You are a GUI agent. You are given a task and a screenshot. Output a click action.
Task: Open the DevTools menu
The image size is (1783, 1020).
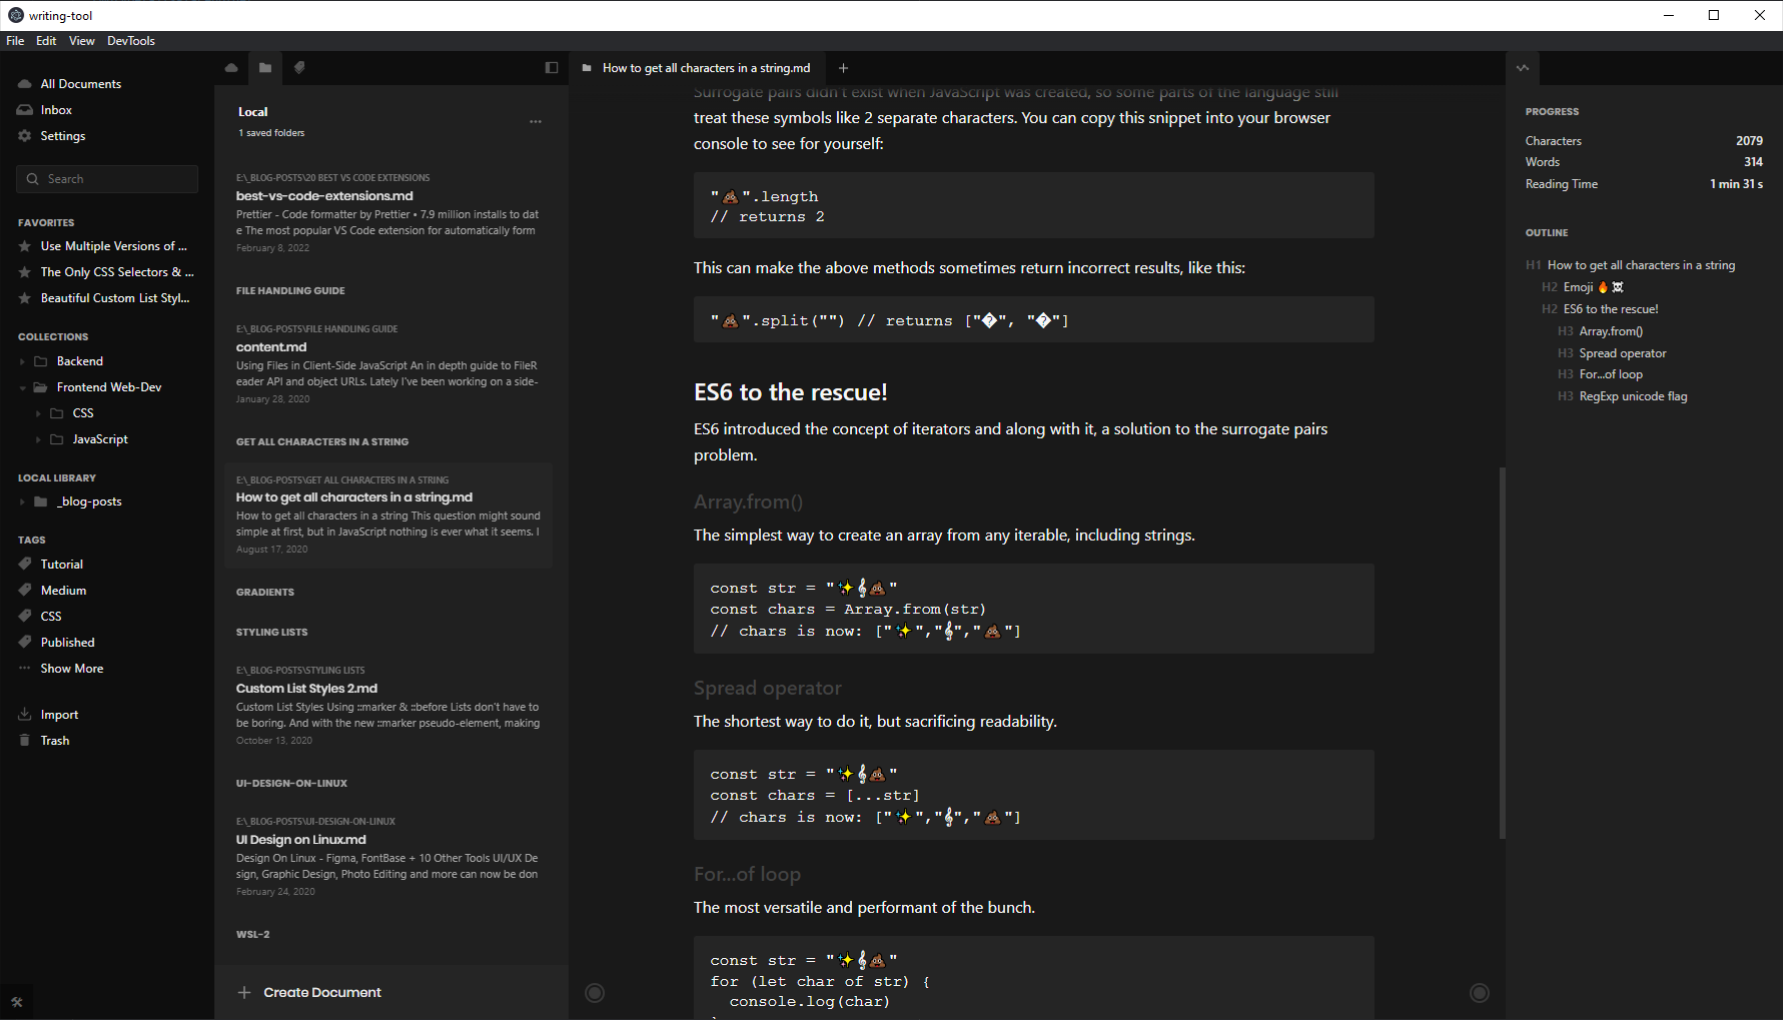coord(131,41)
